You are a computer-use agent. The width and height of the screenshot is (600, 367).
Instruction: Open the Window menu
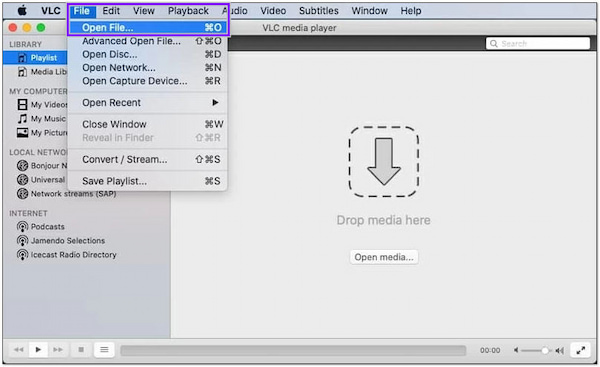(369, 11)
